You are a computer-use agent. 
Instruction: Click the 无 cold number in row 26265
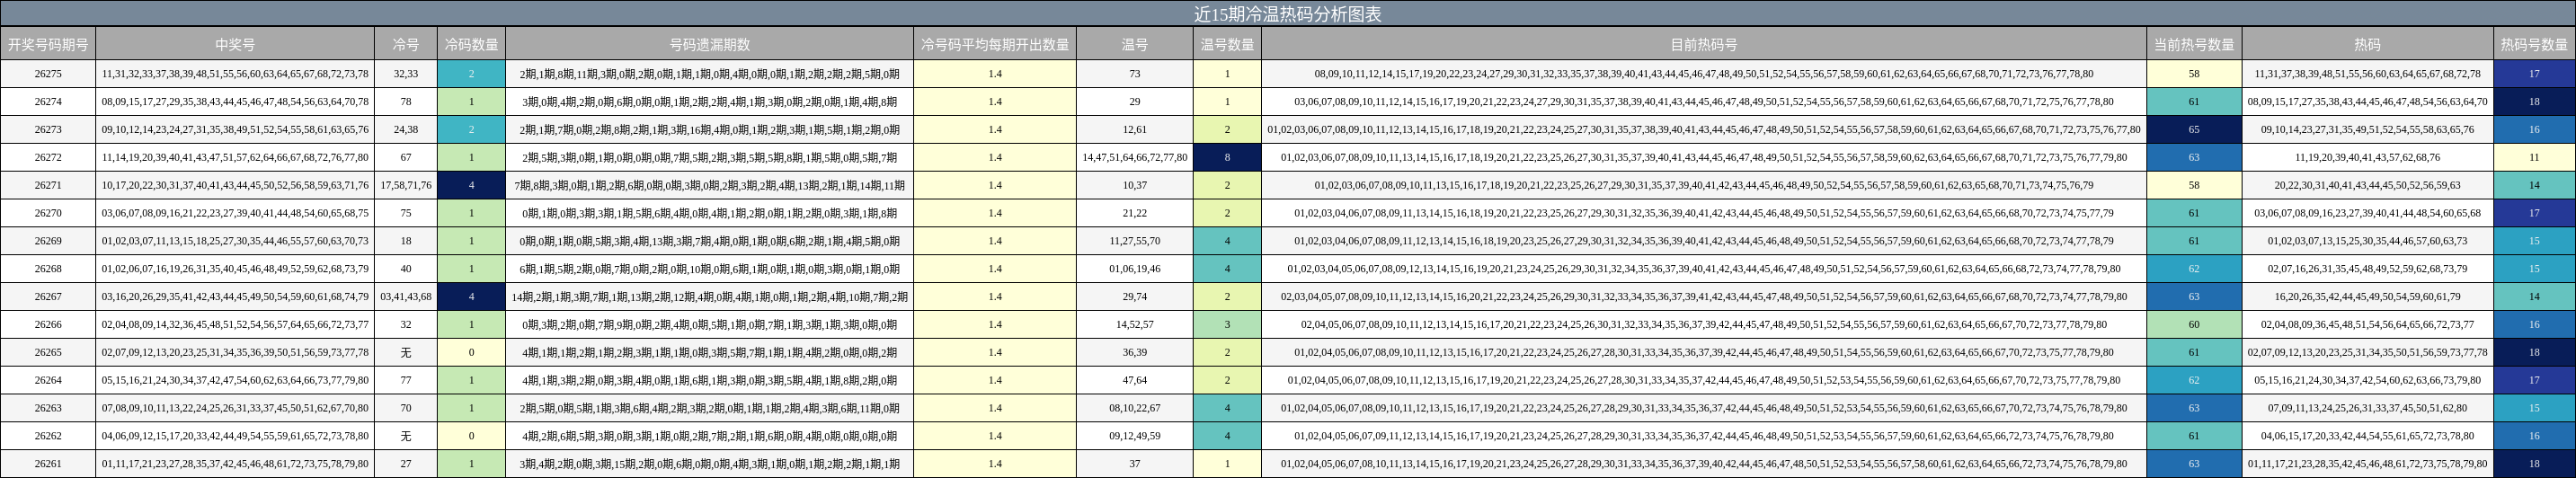pyautogui.click(x=406, y=353)
